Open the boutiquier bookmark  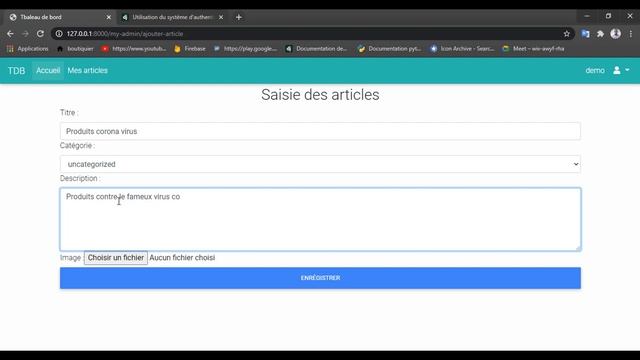point(75,49)
